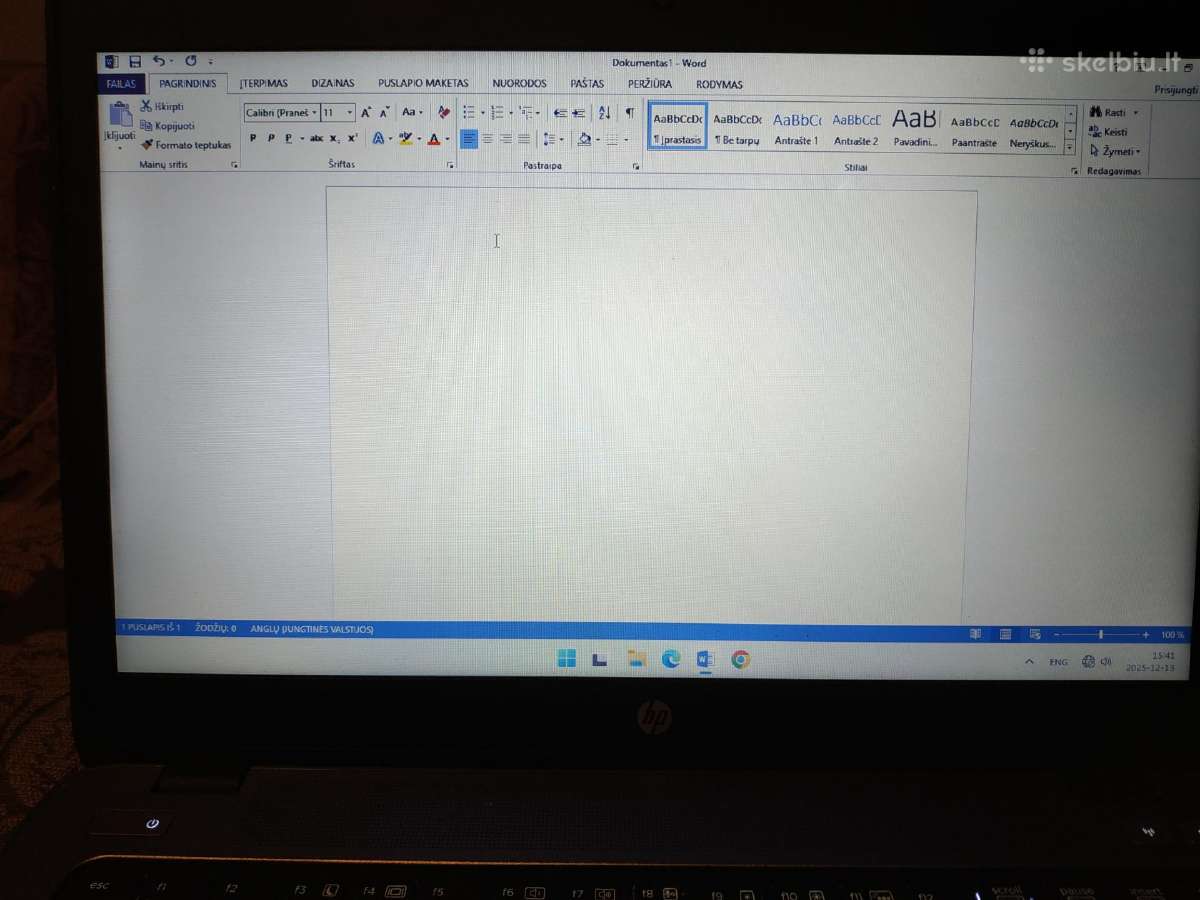Open highlight color dropdown arrow
The image size is (1200, 900).
click(x=419, y=139)
